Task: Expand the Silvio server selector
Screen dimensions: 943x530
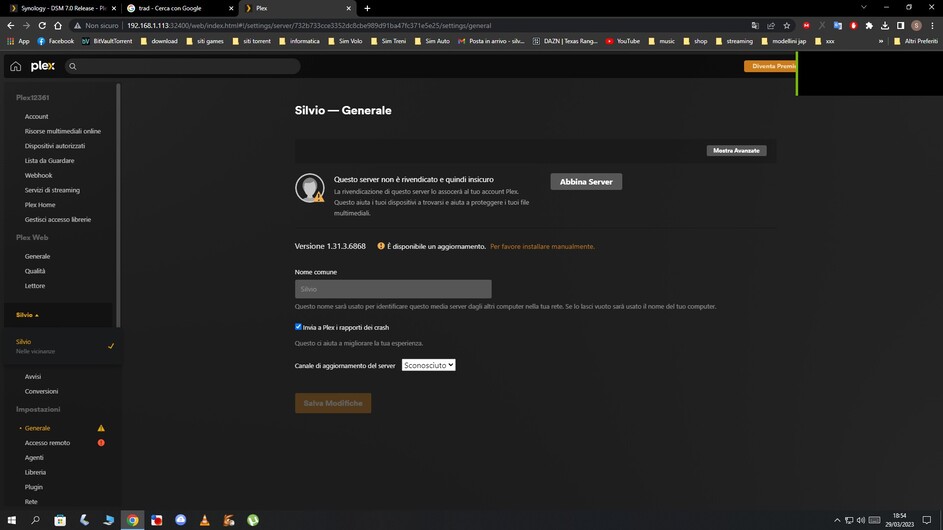Action: [x=27, y=315]
